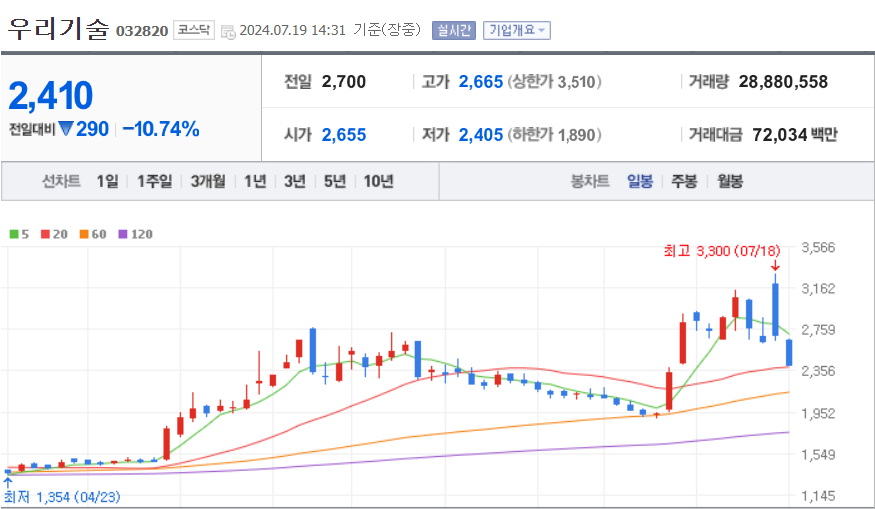This screenshot has height=509, width=875.
Task: Click the -10.74% change rate
Action: click(161, 129)
